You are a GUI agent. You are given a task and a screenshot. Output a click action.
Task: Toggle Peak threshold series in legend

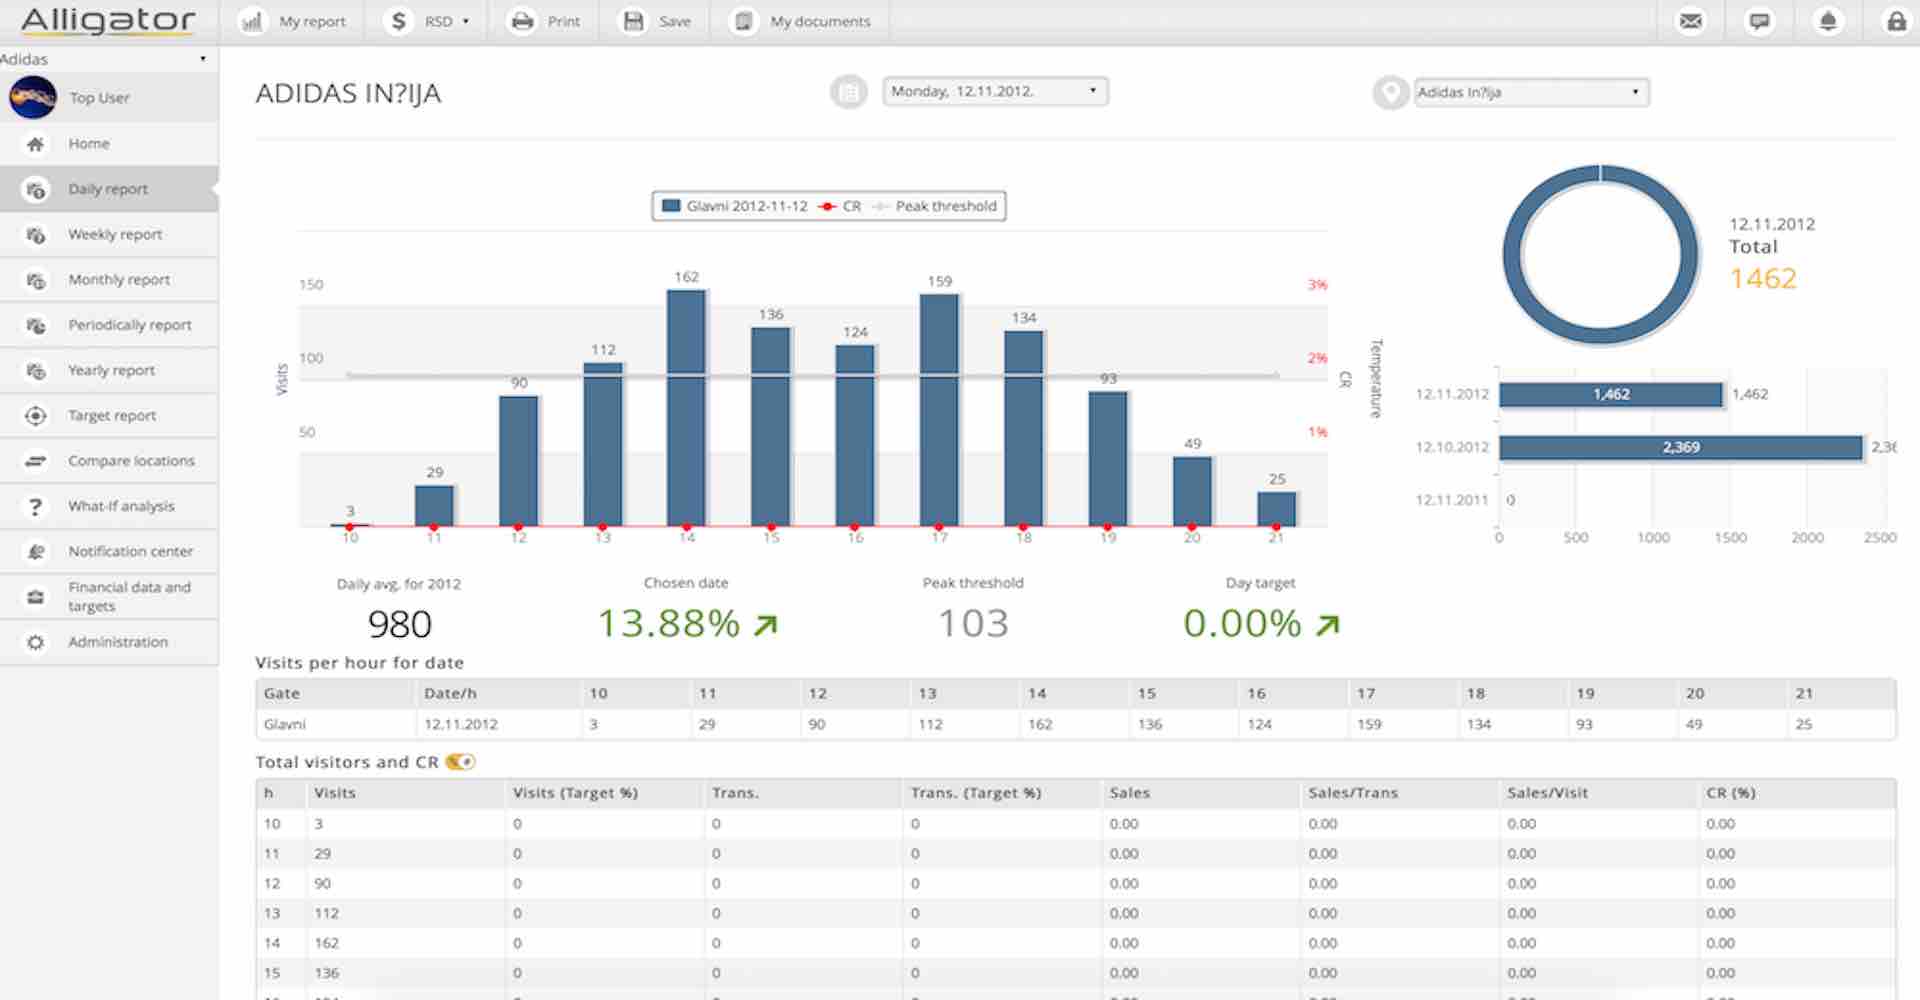click(x=934, y=206)
